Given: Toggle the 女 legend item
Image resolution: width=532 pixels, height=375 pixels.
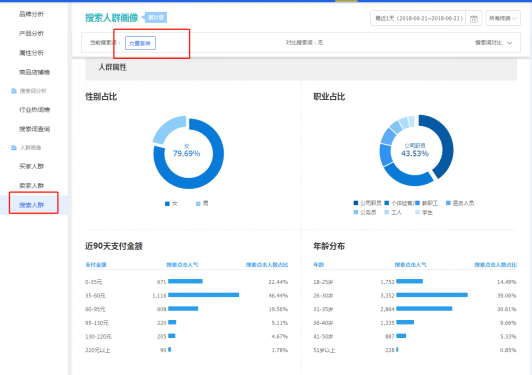Looking at the screenshot, I should pyautogui.click(x=171, y=204).
